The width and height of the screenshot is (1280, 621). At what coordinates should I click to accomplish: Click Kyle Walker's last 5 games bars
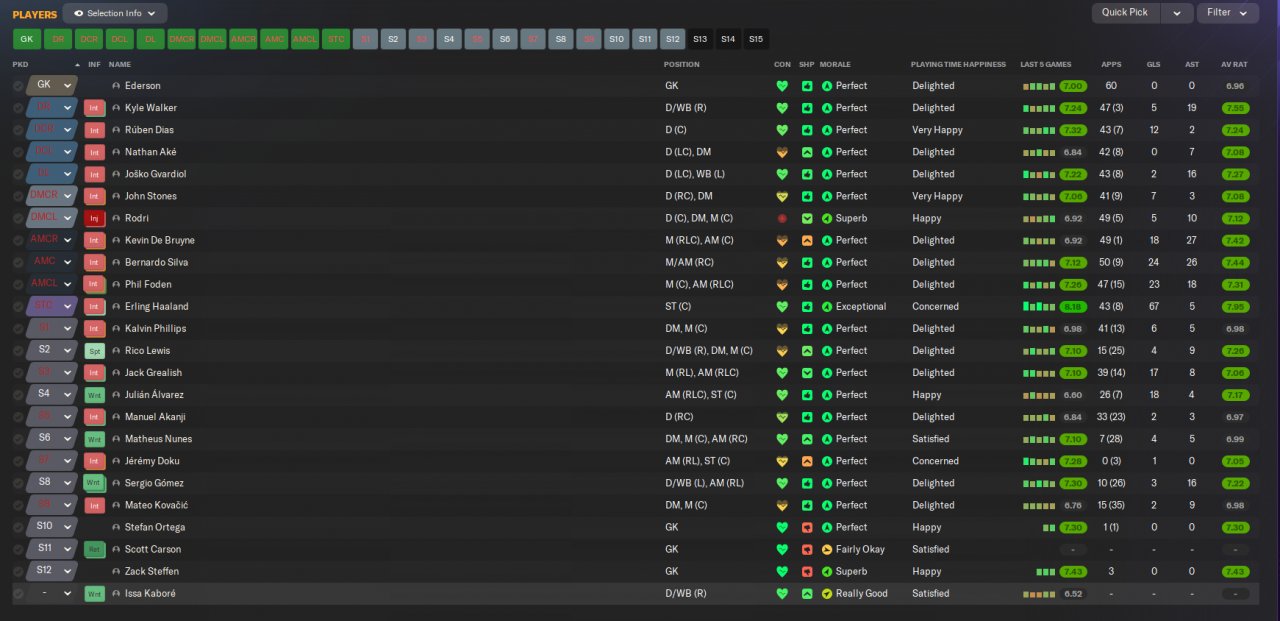pos(1039,108)
